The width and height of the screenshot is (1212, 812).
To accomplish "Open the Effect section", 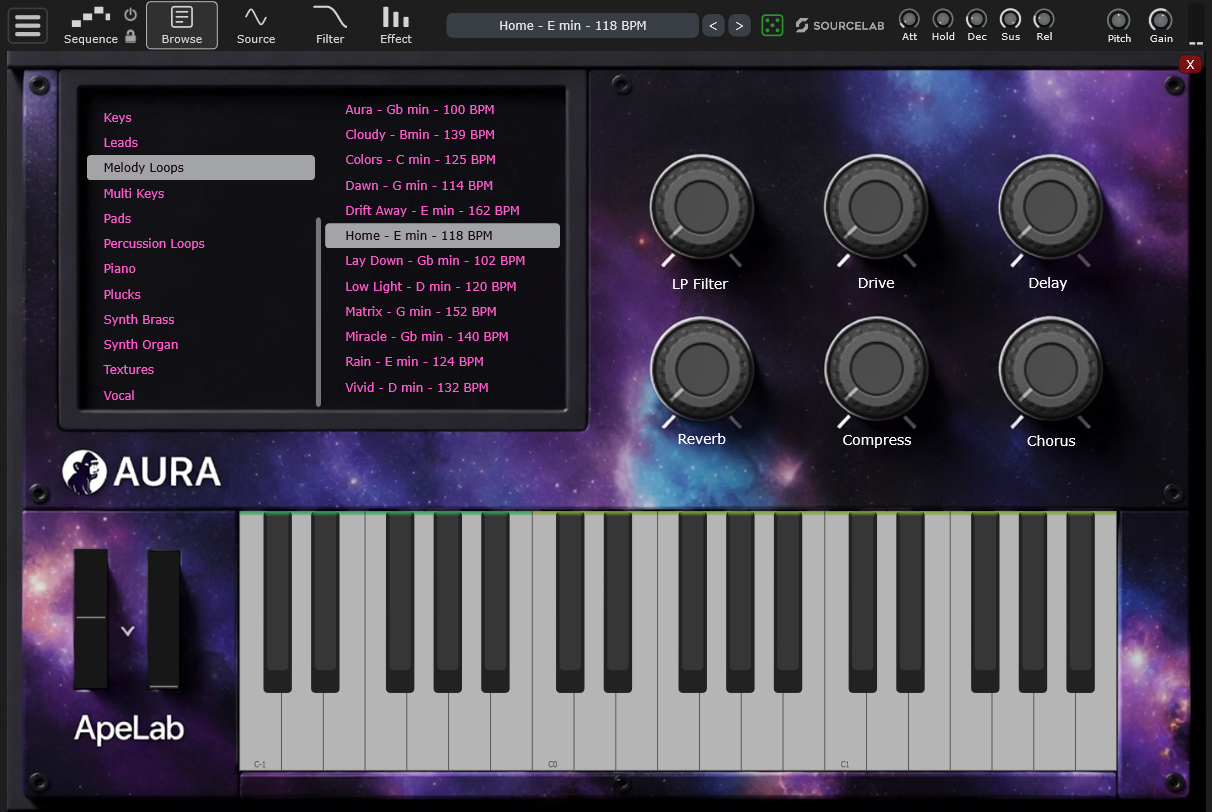I will [395, 25].
